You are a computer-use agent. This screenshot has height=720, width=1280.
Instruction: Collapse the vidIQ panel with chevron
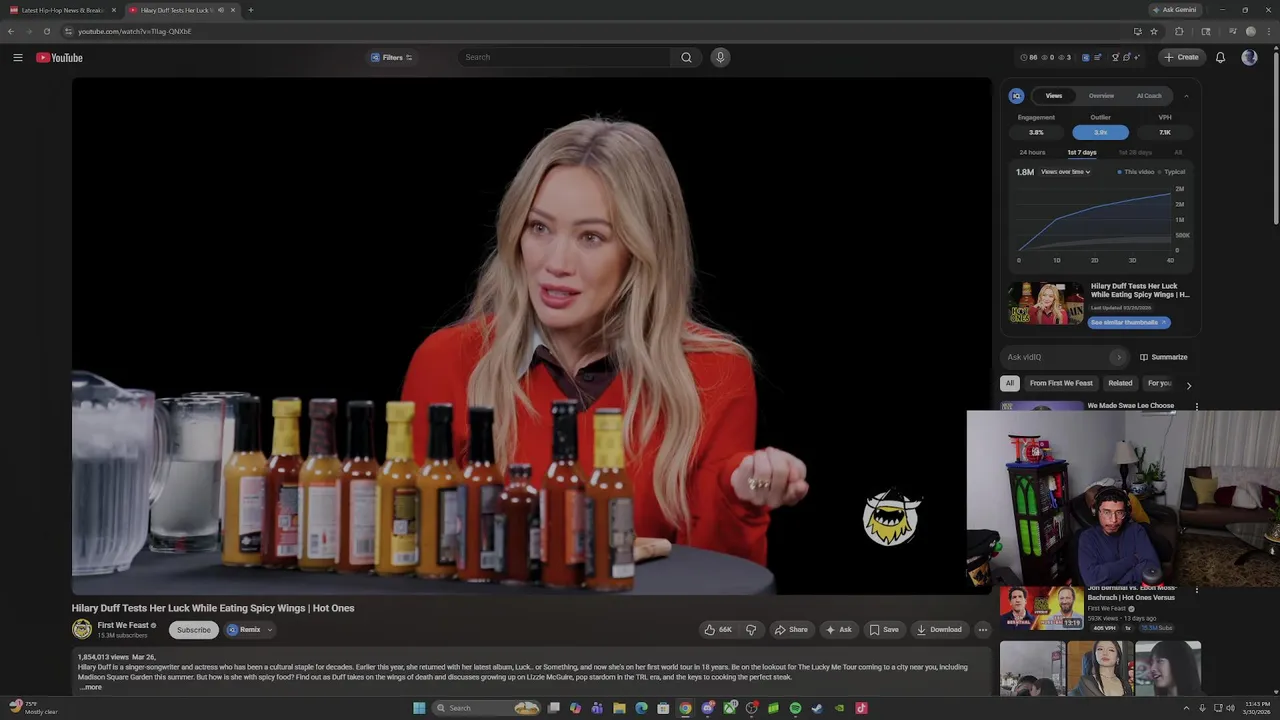tap(1186, 96)
